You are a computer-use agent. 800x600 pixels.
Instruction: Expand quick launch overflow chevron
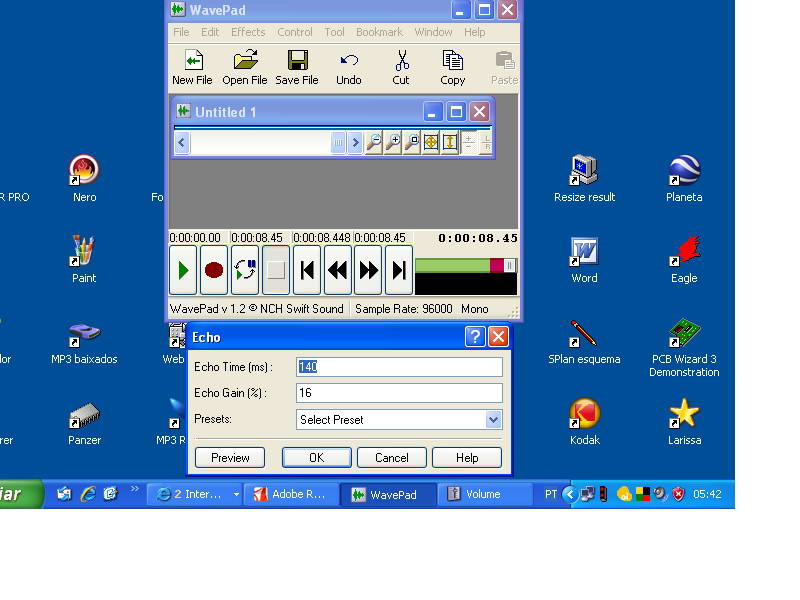coord(134,489)
